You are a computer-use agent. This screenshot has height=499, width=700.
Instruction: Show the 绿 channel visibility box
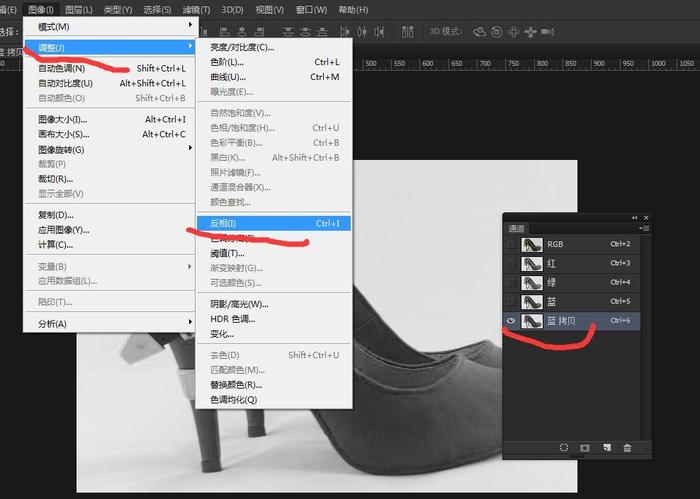click(511, 283)
